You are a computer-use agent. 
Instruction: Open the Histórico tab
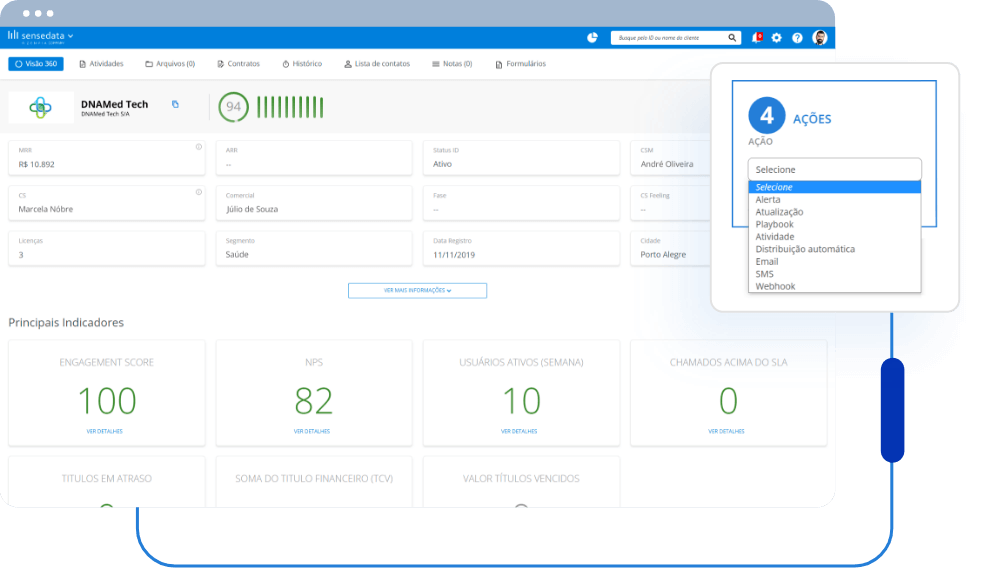[x=302, y=64]
